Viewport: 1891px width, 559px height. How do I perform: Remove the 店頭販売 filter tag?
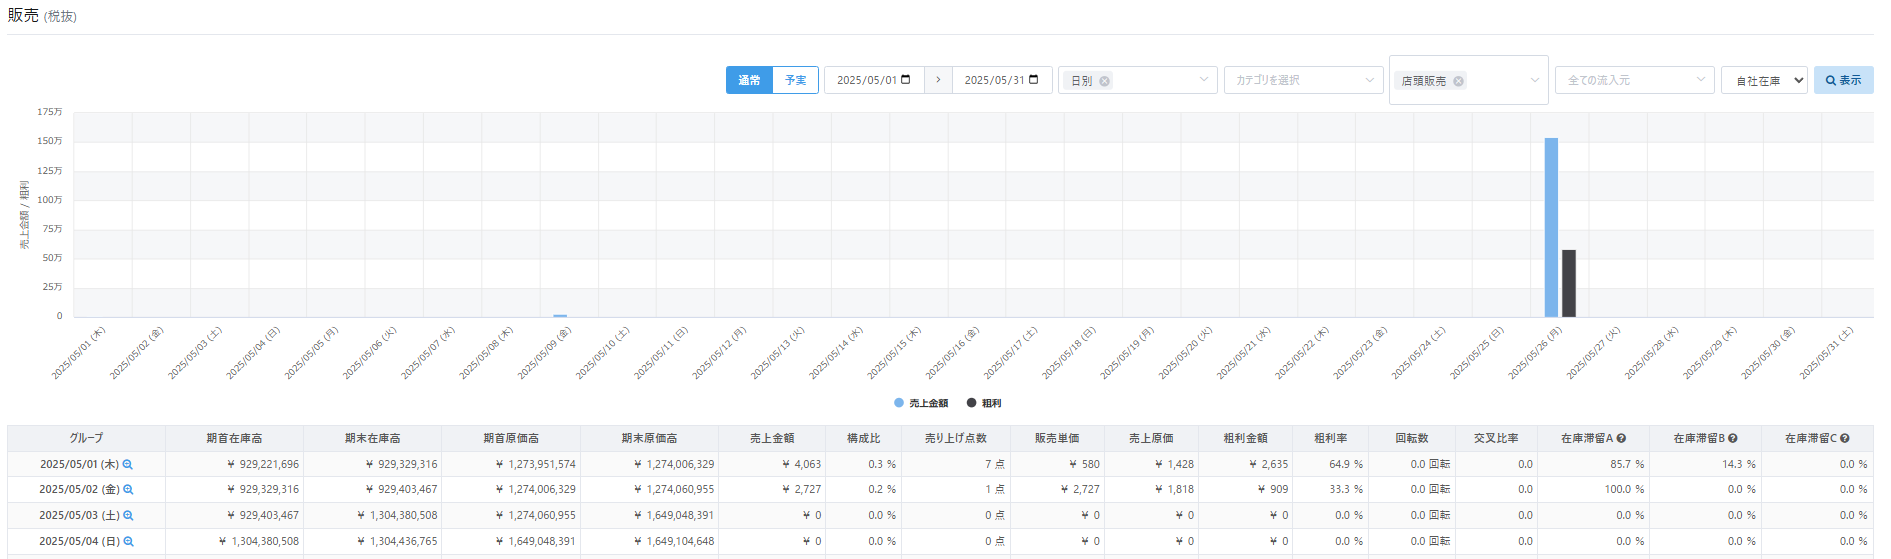[1458, 81]
